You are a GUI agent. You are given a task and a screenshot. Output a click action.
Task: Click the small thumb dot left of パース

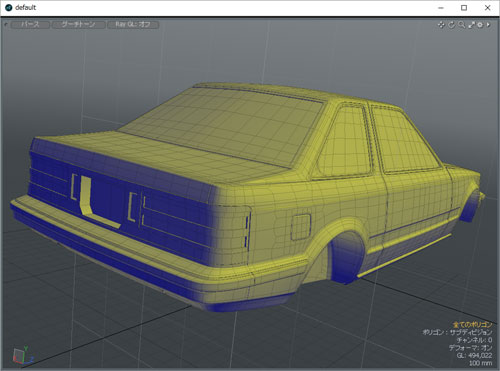tap(6, 24)
